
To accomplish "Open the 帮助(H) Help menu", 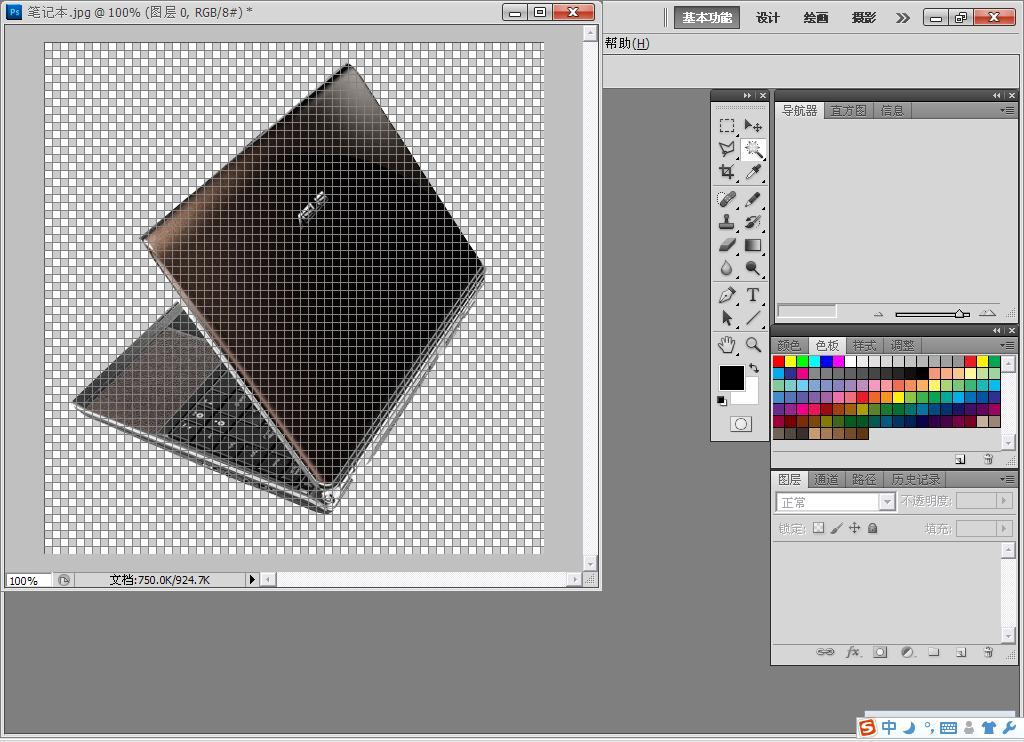I will point(627,43).
